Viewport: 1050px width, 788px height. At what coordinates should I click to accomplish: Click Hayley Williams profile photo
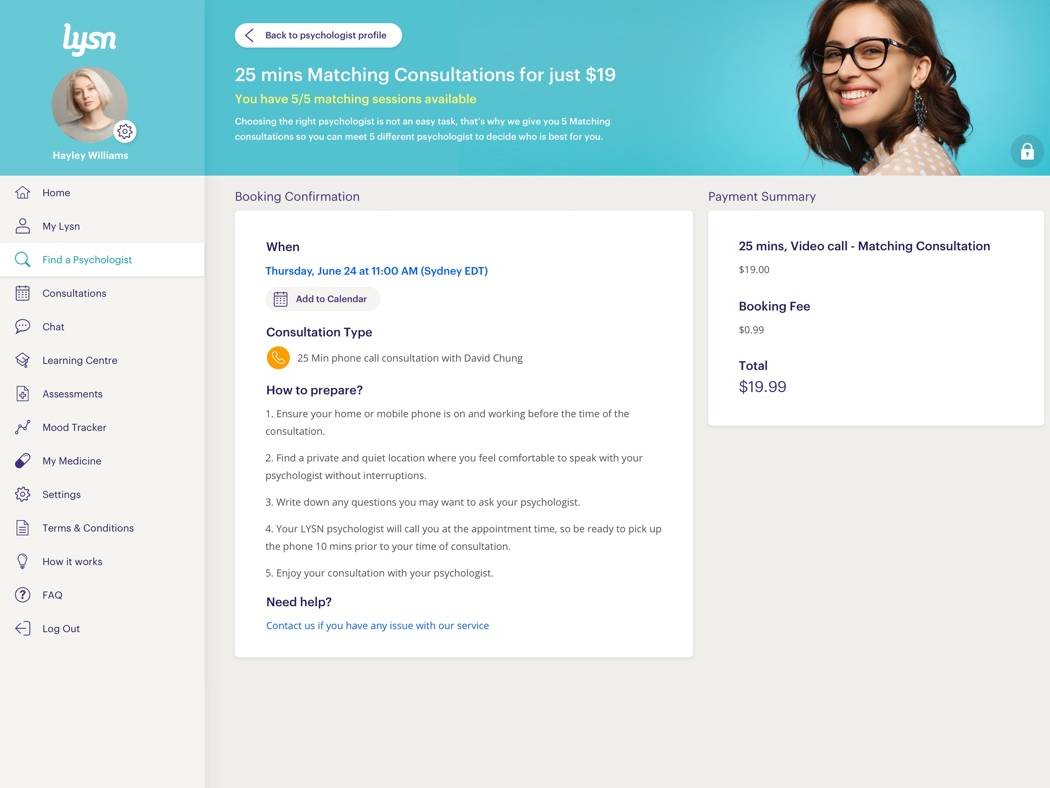click(90, 104)
